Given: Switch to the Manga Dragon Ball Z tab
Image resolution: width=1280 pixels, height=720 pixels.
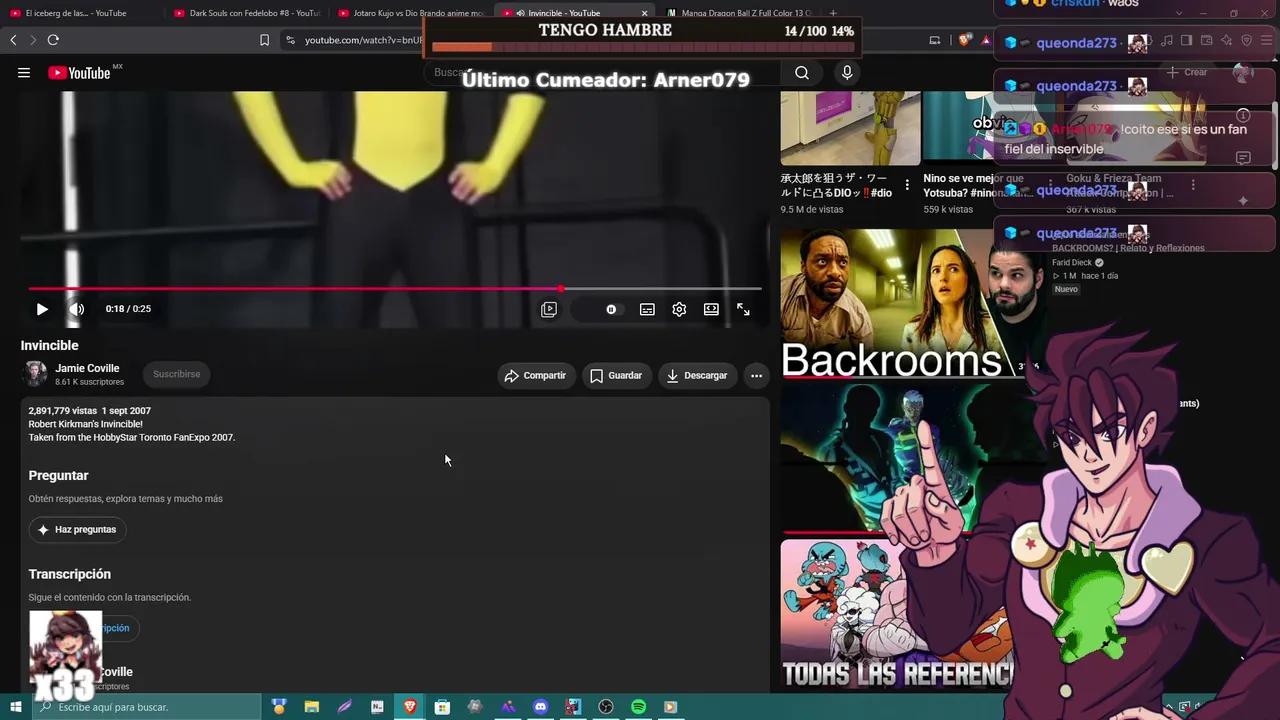Looking at the screenshot, I should pyautogui.click(x=740, y=13).
